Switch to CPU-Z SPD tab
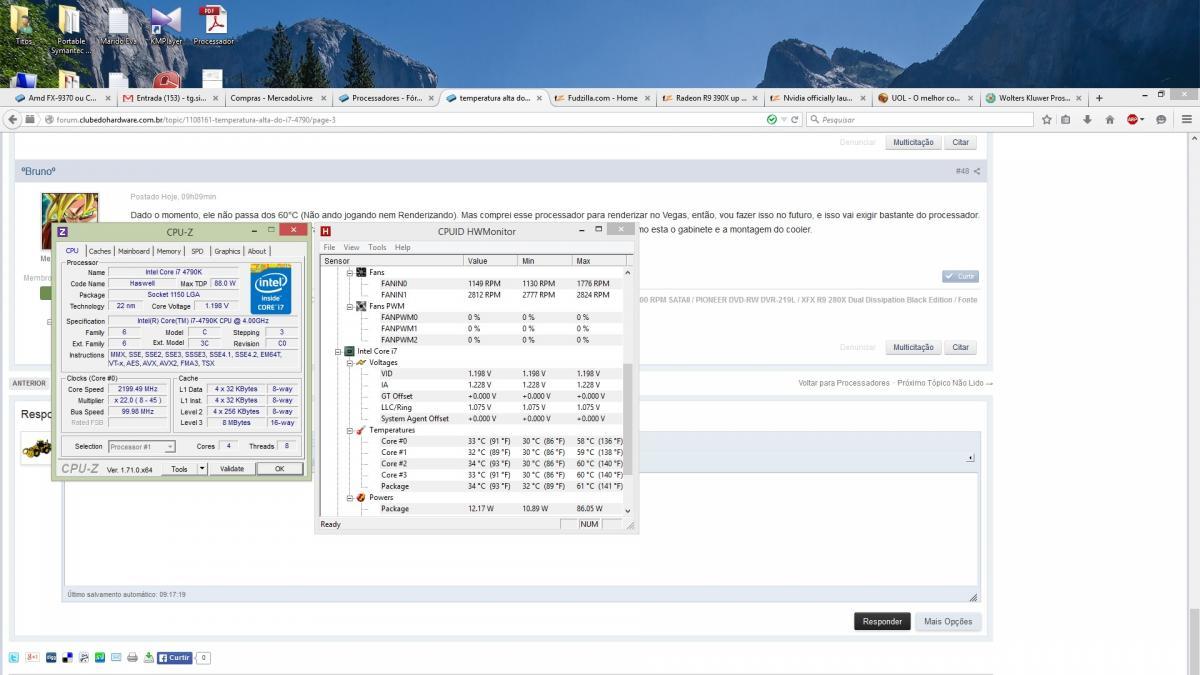Image resolution: width=1200 pixels, height=675 pixels. (x=197, y=251)
